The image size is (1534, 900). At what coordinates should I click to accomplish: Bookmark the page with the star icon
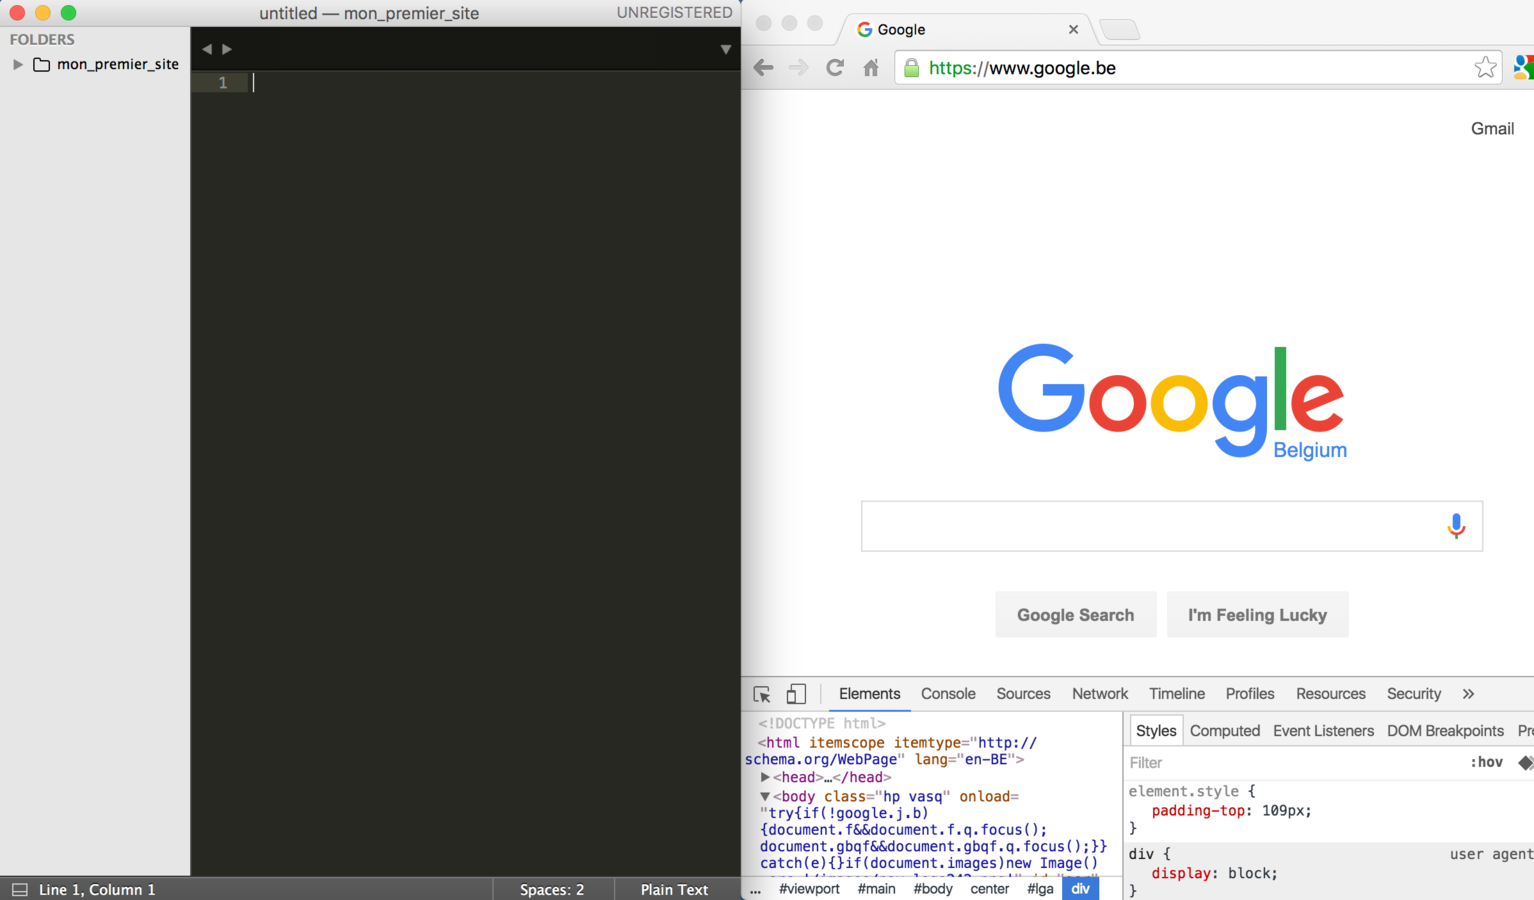tap(1485, 68)
